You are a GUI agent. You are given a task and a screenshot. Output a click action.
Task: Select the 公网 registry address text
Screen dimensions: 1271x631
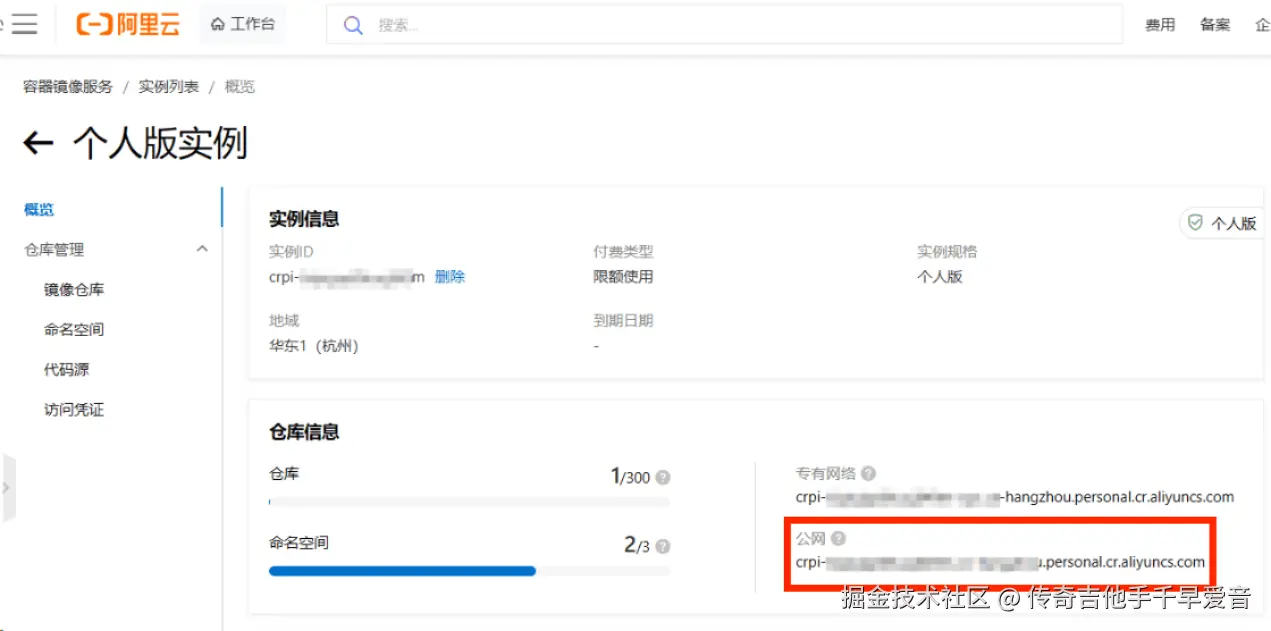(x=1000, y=562)
